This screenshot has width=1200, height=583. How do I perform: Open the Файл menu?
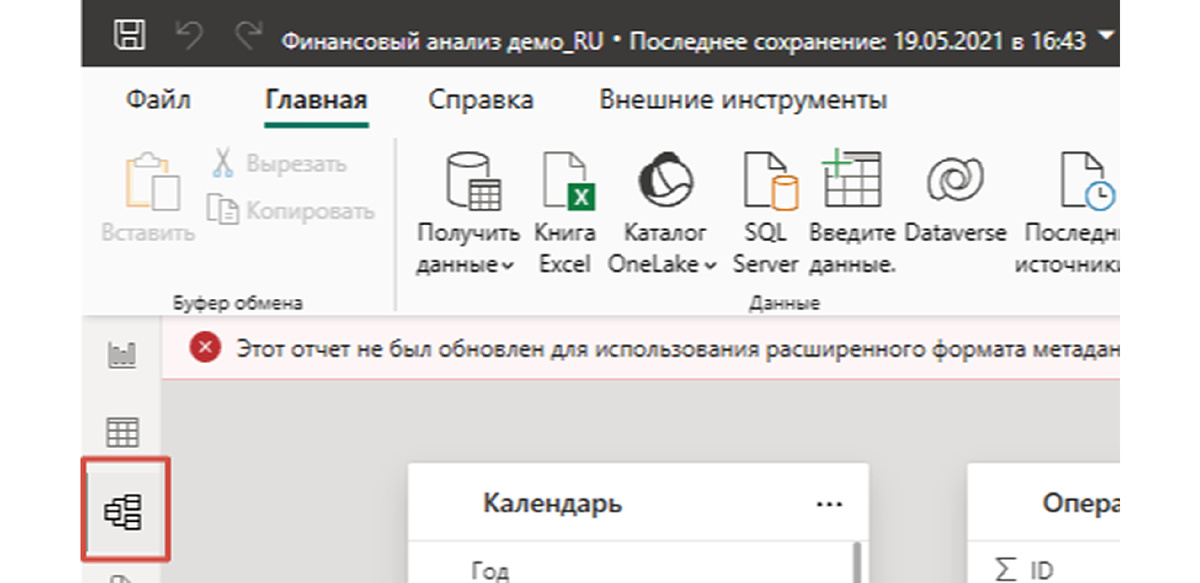(x=158, y=100)
